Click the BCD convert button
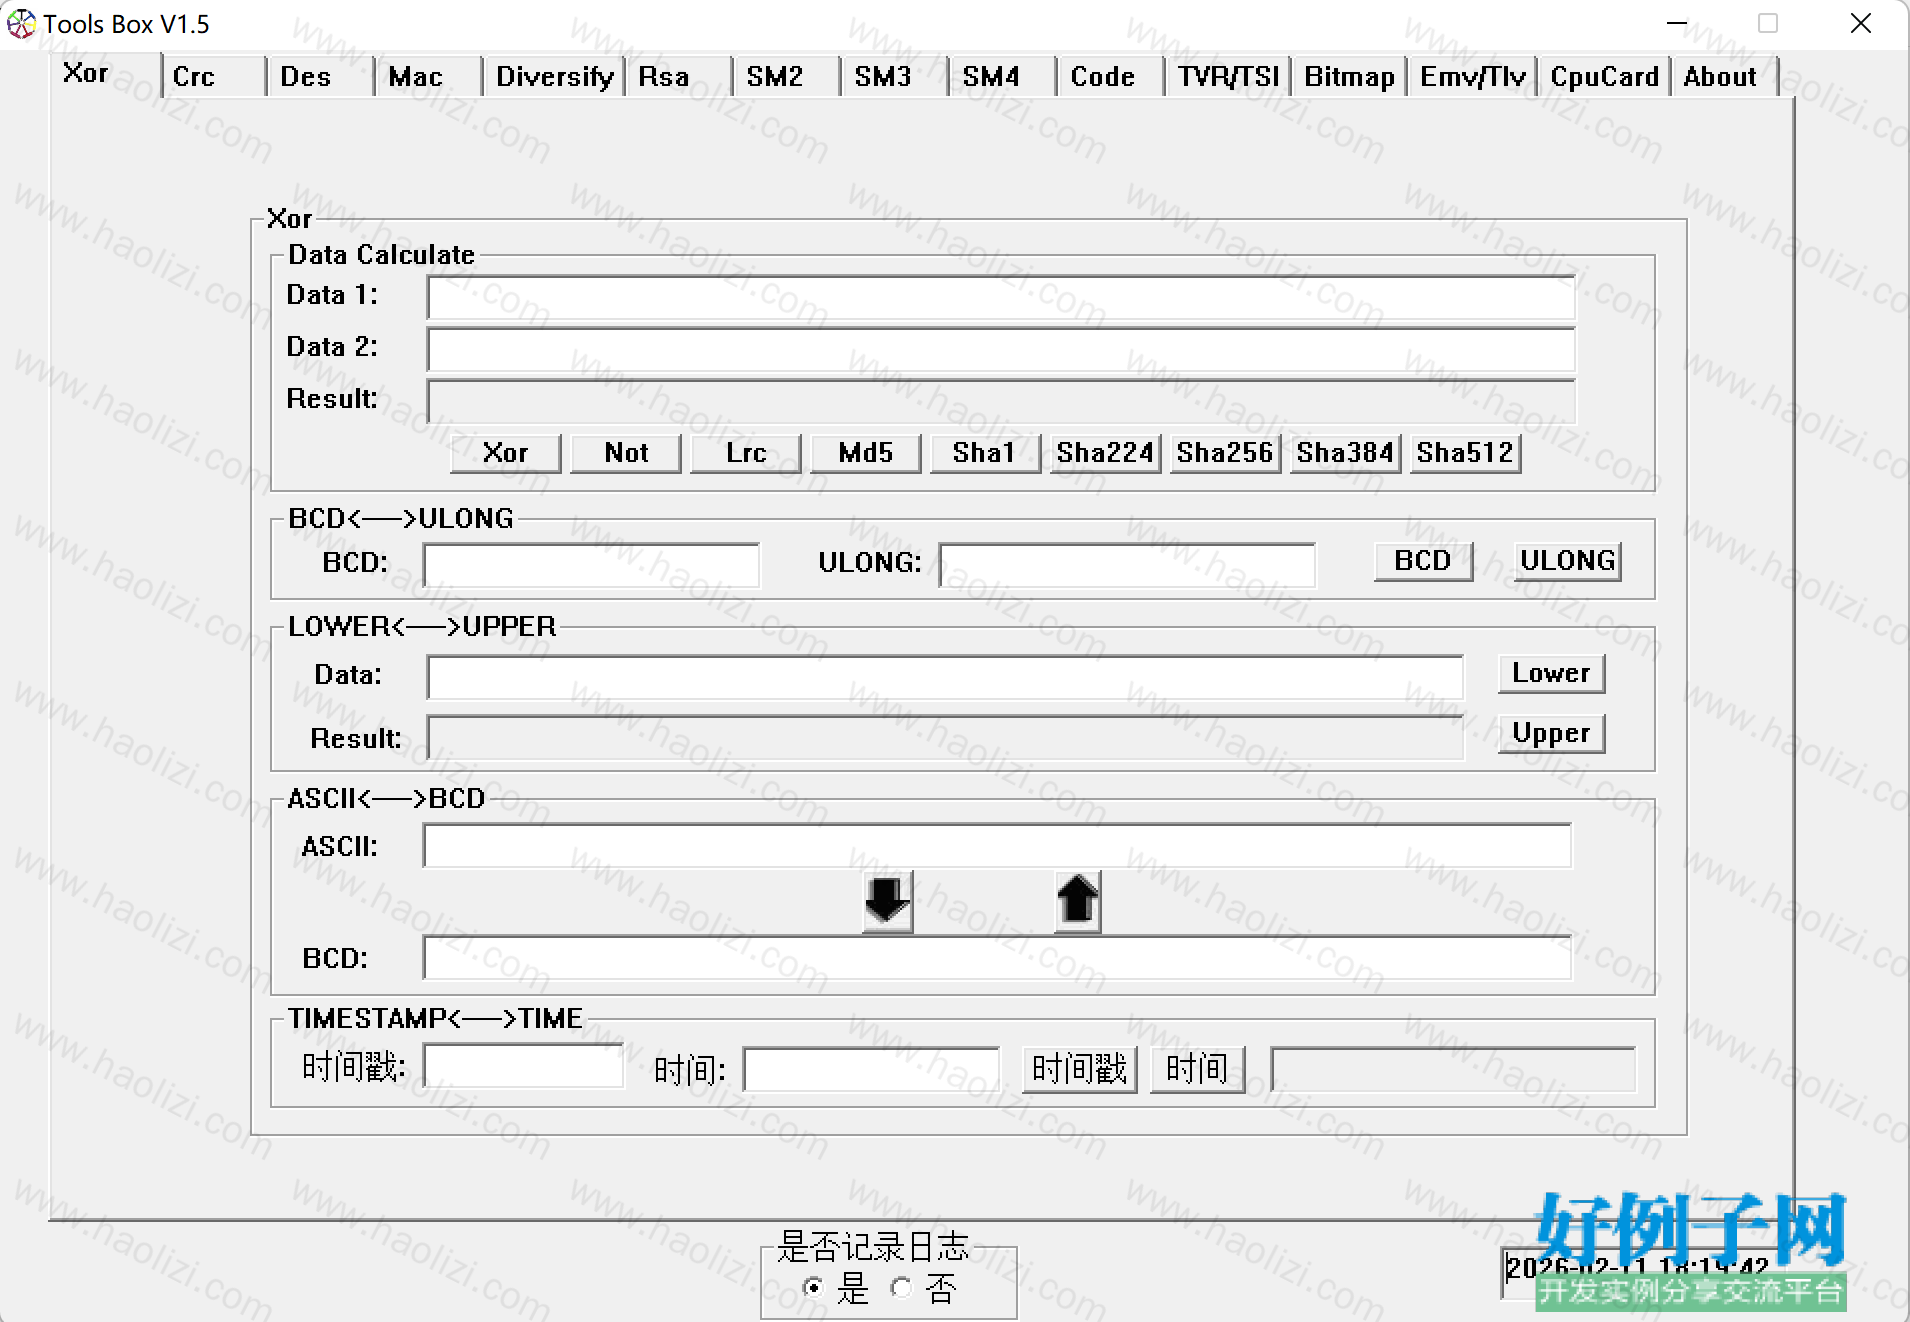The width and height of the screenshot is (1910, 1322). coord(1423,561)
